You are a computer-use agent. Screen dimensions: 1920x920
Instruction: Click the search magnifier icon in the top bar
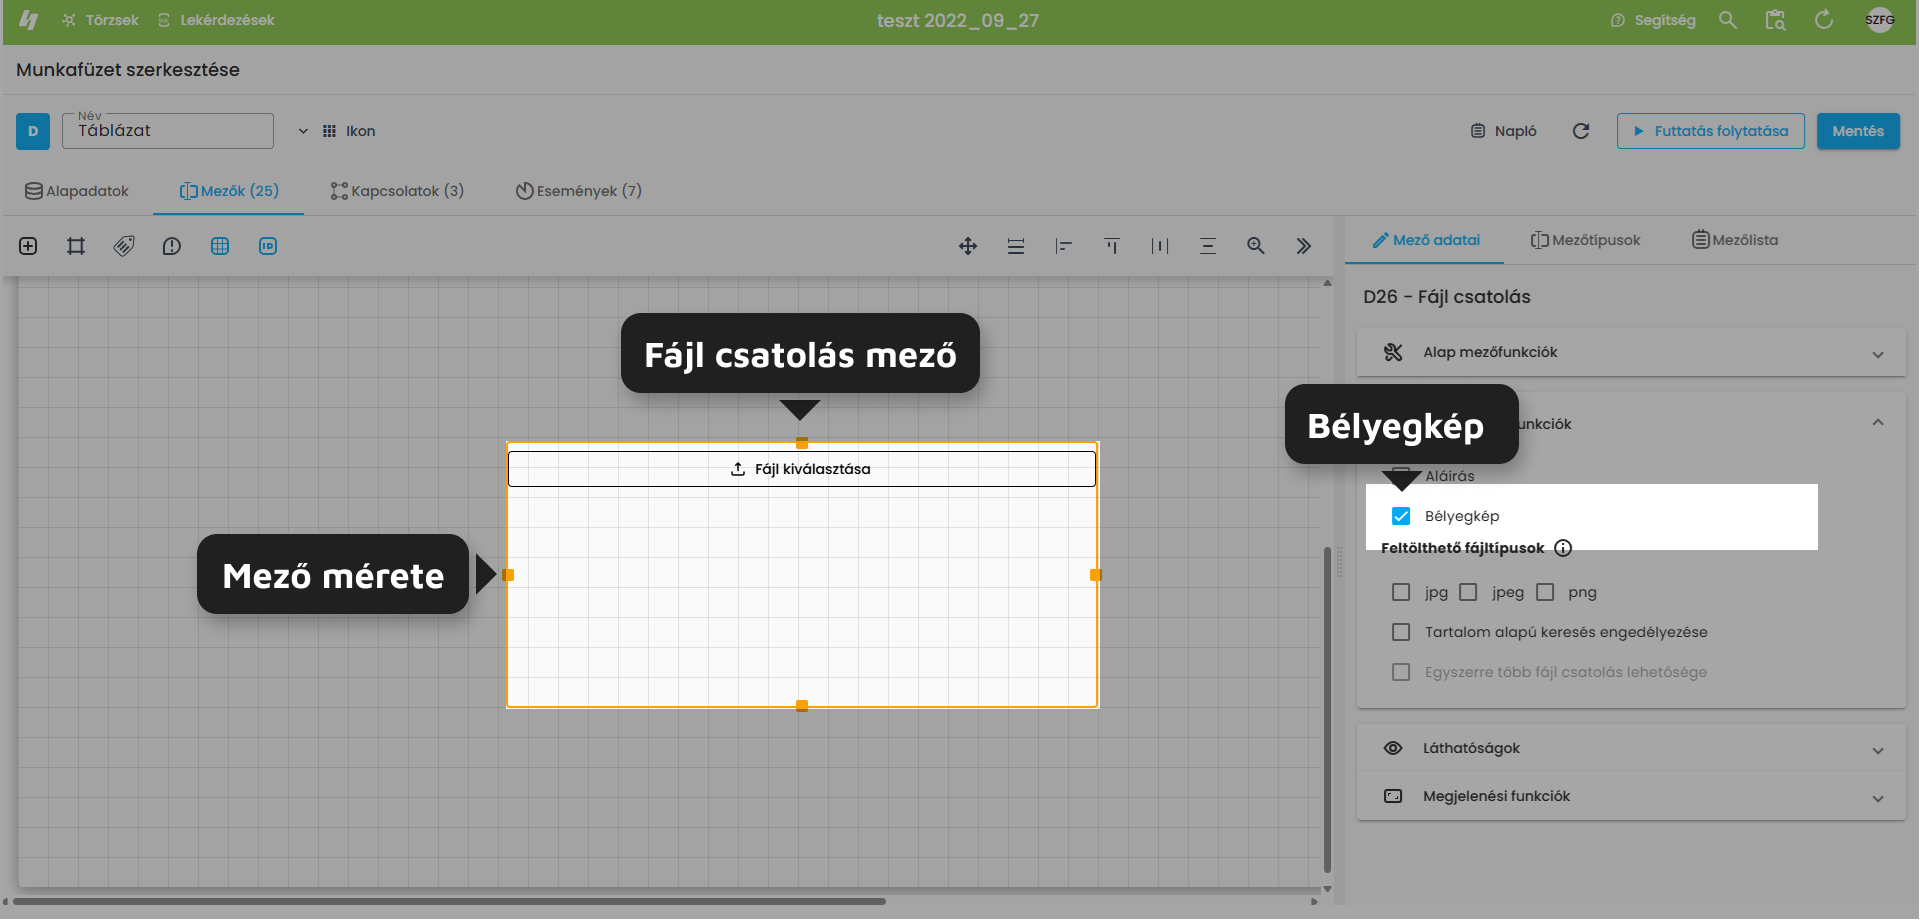1728,20
